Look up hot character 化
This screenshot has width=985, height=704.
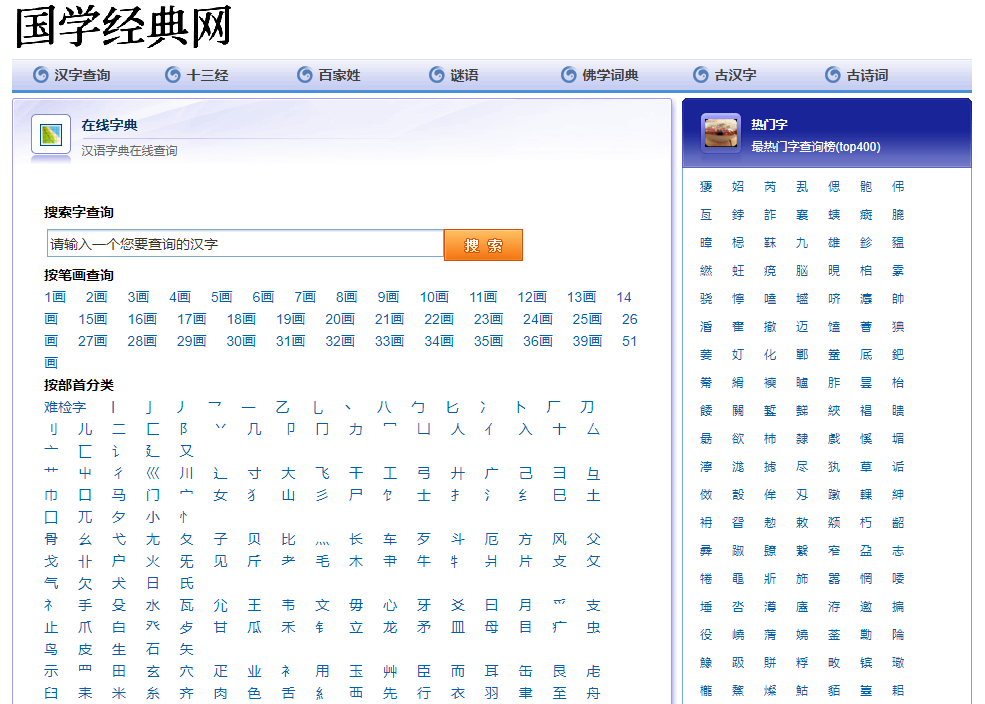point(770,354)
